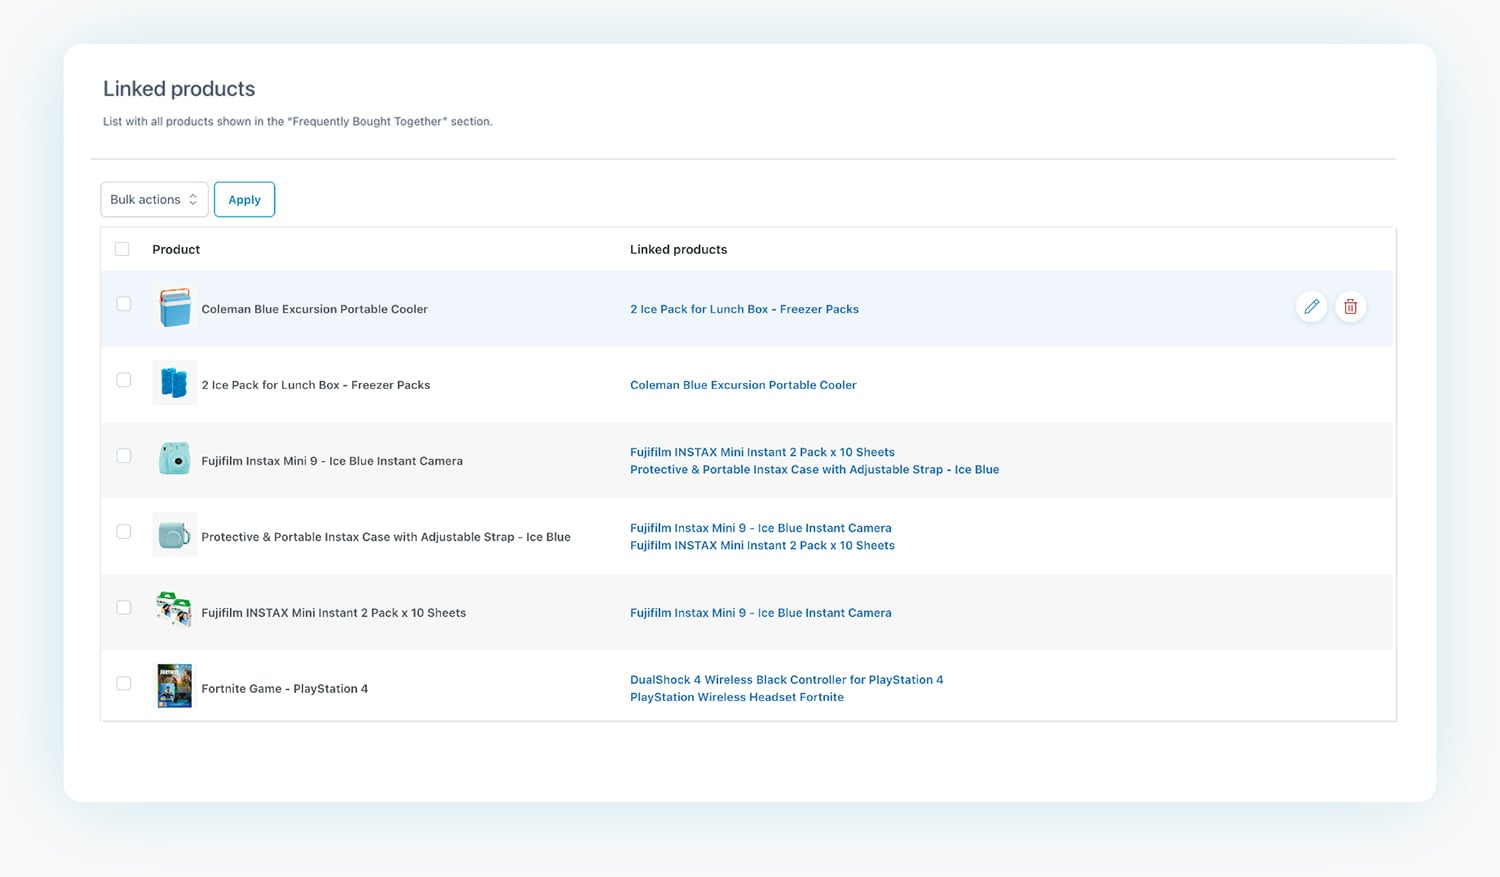1500x877 pixels.
Task: Check the Coleman Blue Excursion Portable Cooler row checkbox
Action: pos(123,303)
